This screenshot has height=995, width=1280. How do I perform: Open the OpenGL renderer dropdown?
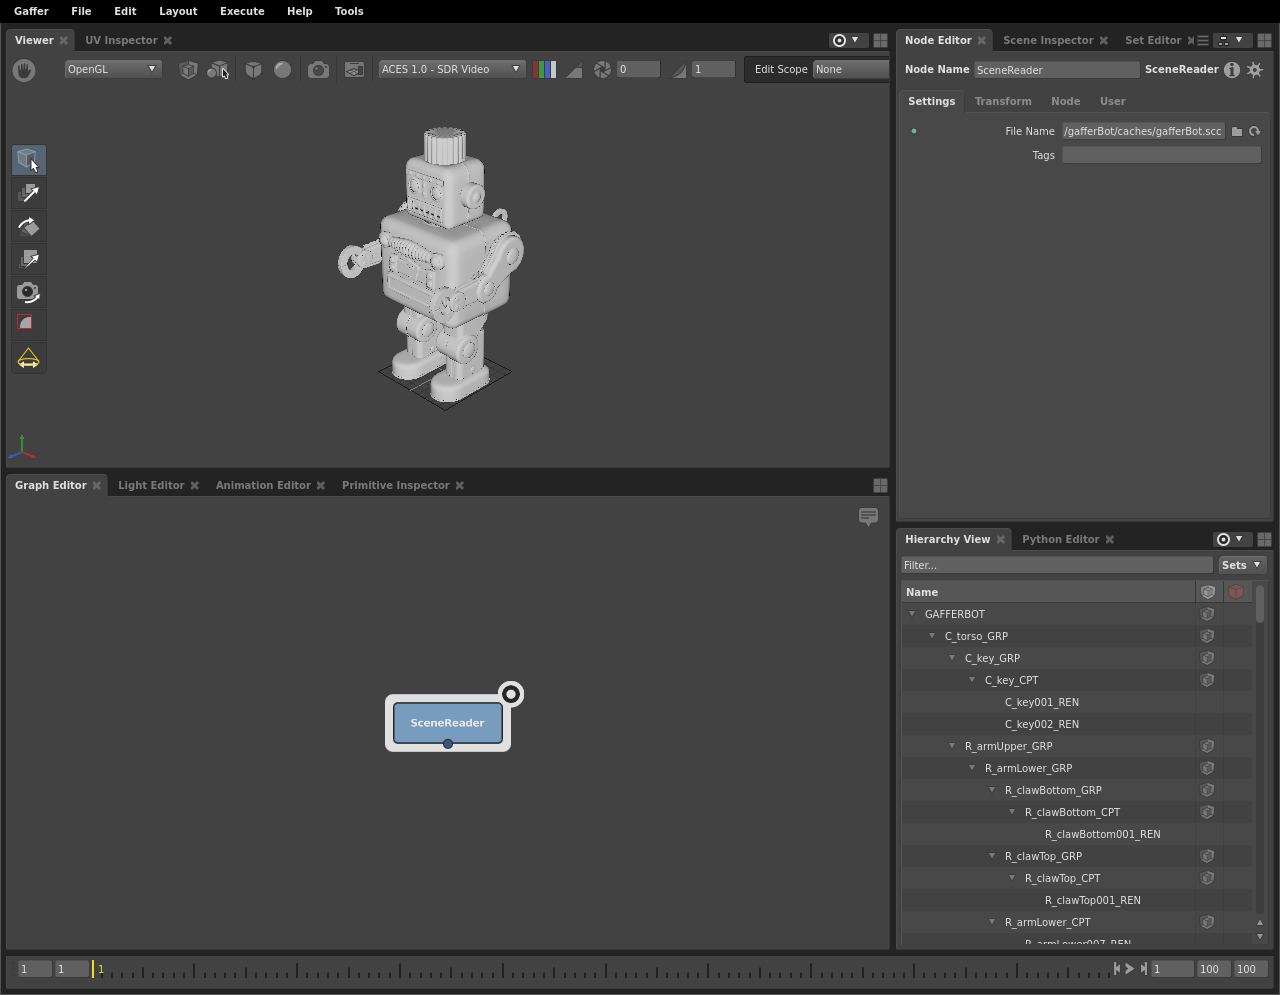point(112,69)
